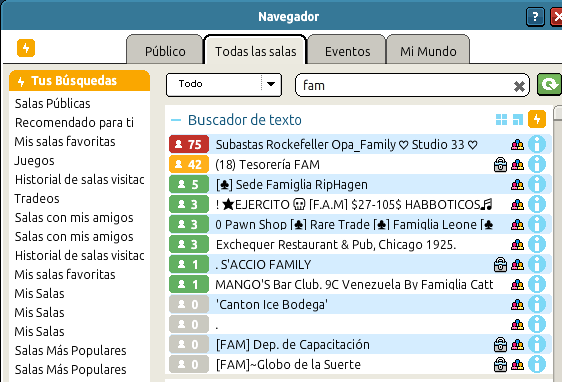Image resolution: width=562 pixels, height=382 pixels.
Task: Switch results to thumbnail grid view
Action: pyautogui.click(x=501, y=120)
